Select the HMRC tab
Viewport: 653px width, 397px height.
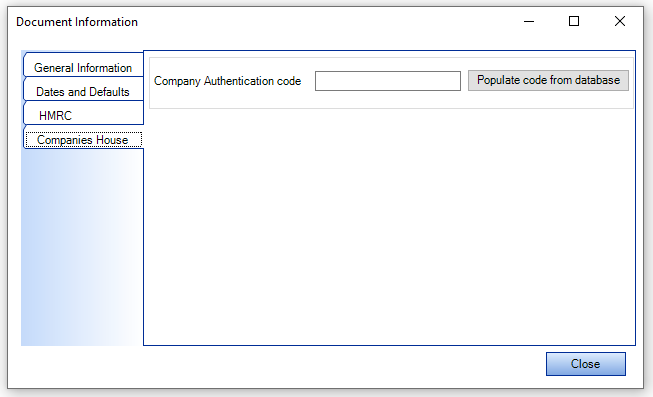(x=83, y=113)
